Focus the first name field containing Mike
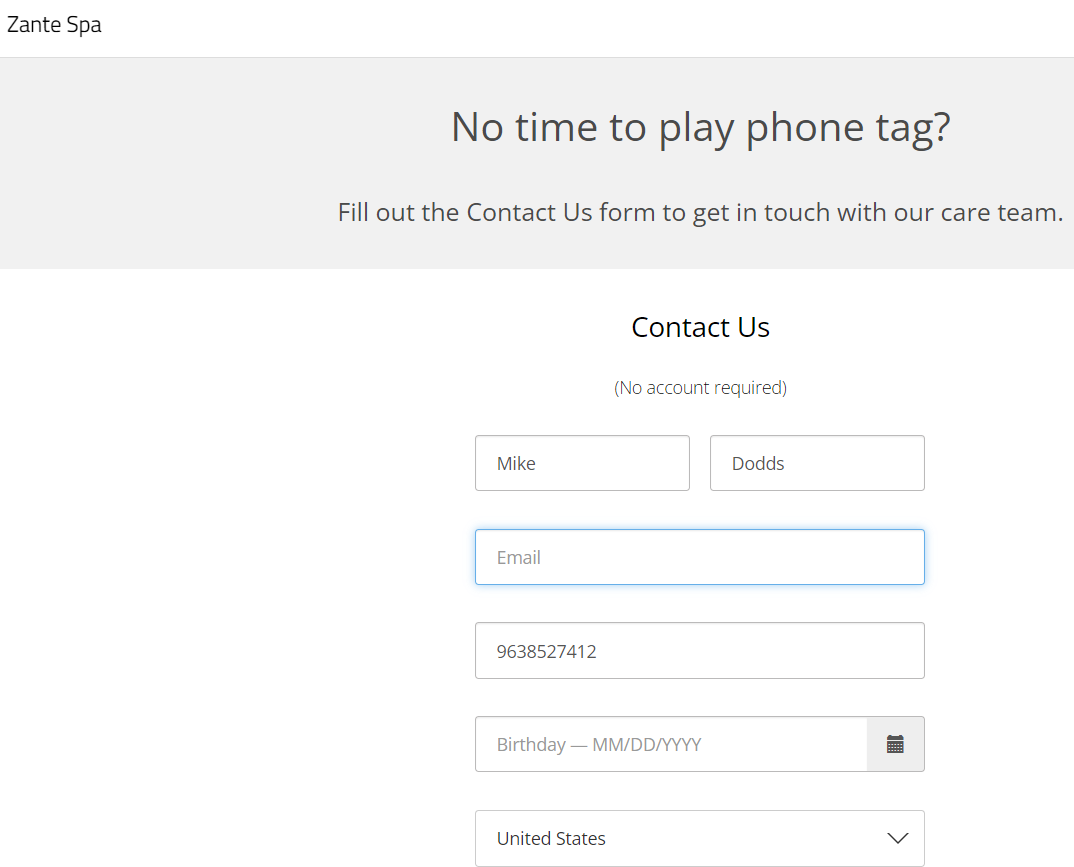Viewport: 1074px width, 867px height. 582,463
